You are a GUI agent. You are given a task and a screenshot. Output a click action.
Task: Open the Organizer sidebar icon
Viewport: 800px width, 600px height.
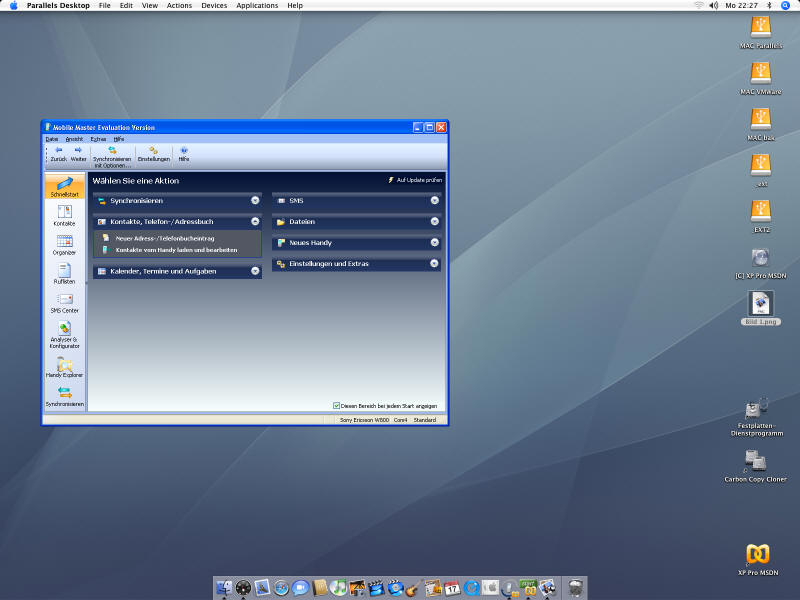click(x=64, y=244)
